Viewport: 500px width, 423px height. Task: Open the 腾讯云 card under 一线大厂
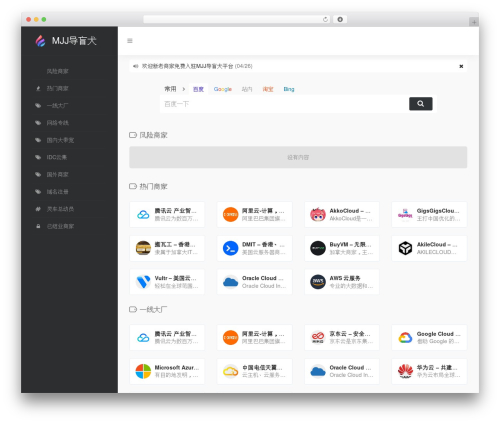point(167,337)
